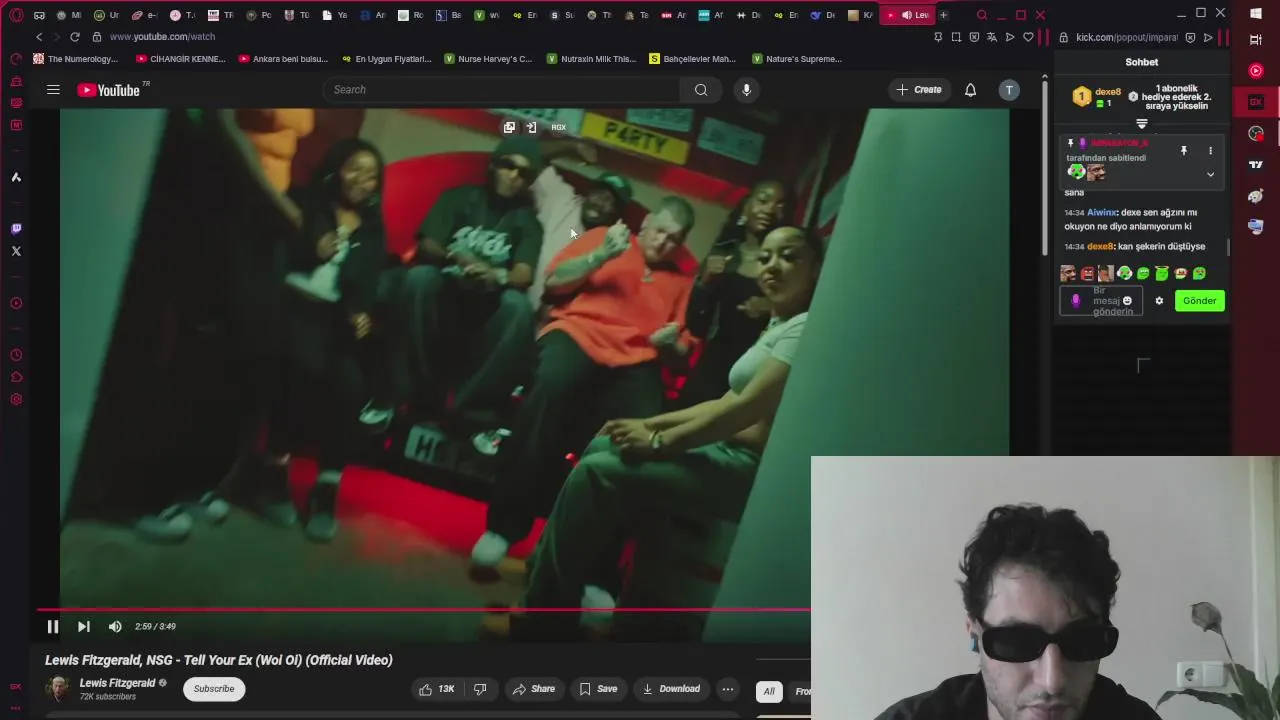Open TradingView icon in right sidebar
The height and width of the screenshot is (720, 1280).
click(1256, 165)
